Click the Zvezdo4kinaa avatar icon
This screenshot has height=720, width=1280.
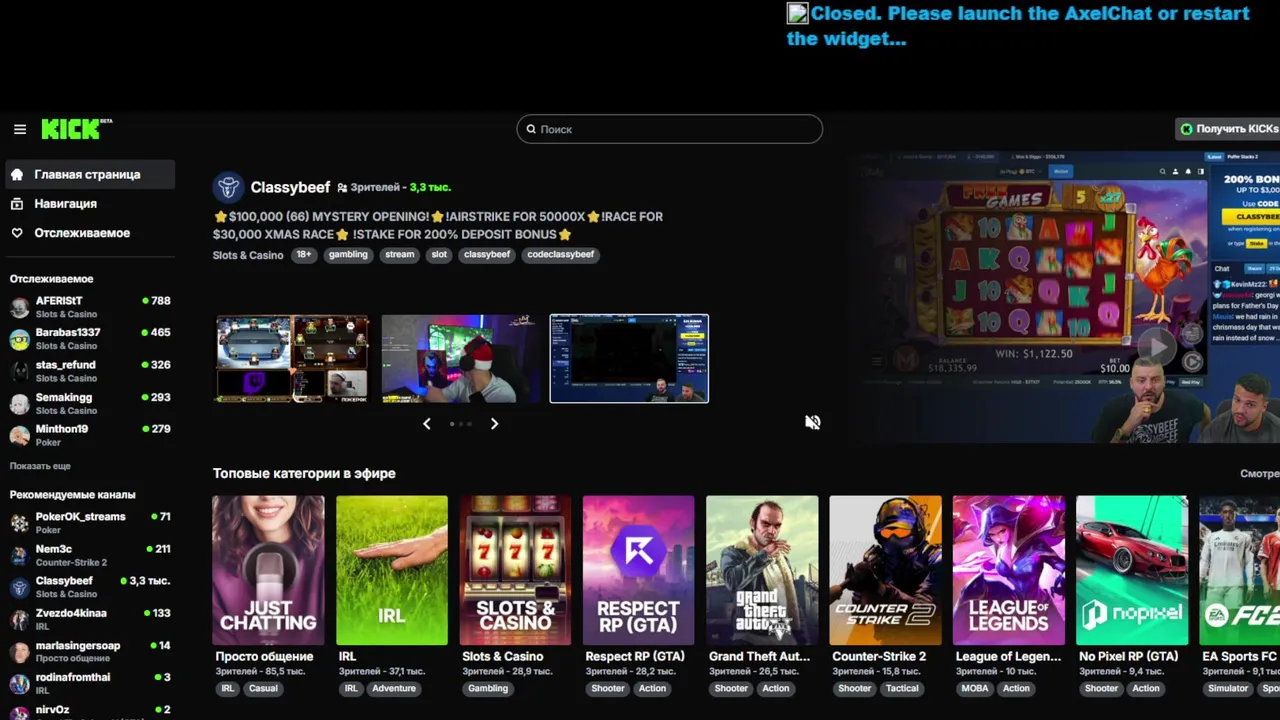(20, 619)
